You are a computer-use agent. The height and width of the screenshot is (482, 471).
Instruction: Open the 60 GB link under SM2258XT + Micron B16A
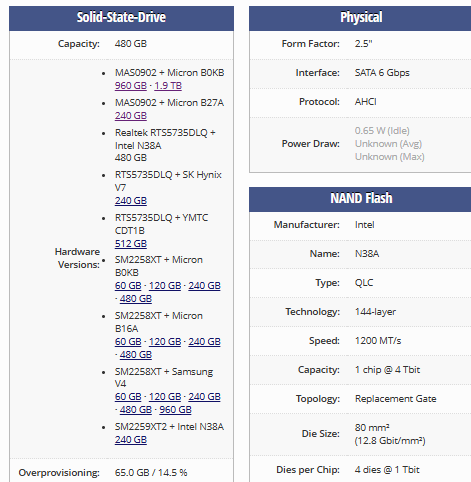[x=128, y=342]
